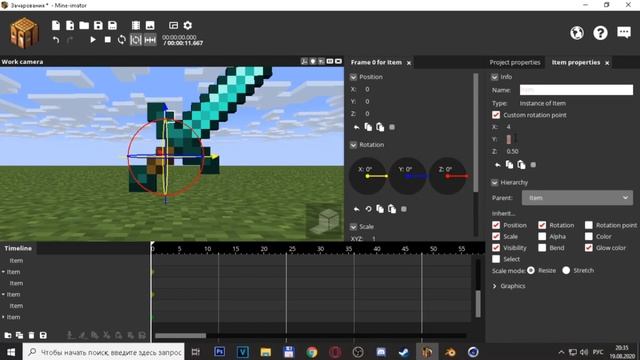
Task: Adjust the Z rotation wheel
Action: tap(447, 176)
